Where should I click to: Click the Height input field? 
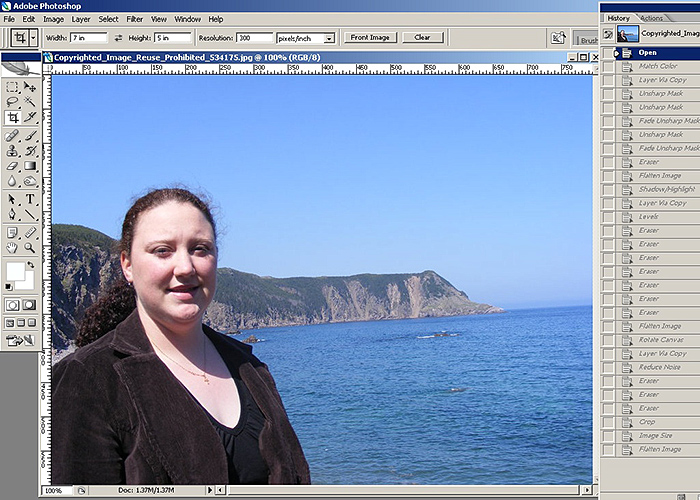pyautogui.click(x=172, y=38)
